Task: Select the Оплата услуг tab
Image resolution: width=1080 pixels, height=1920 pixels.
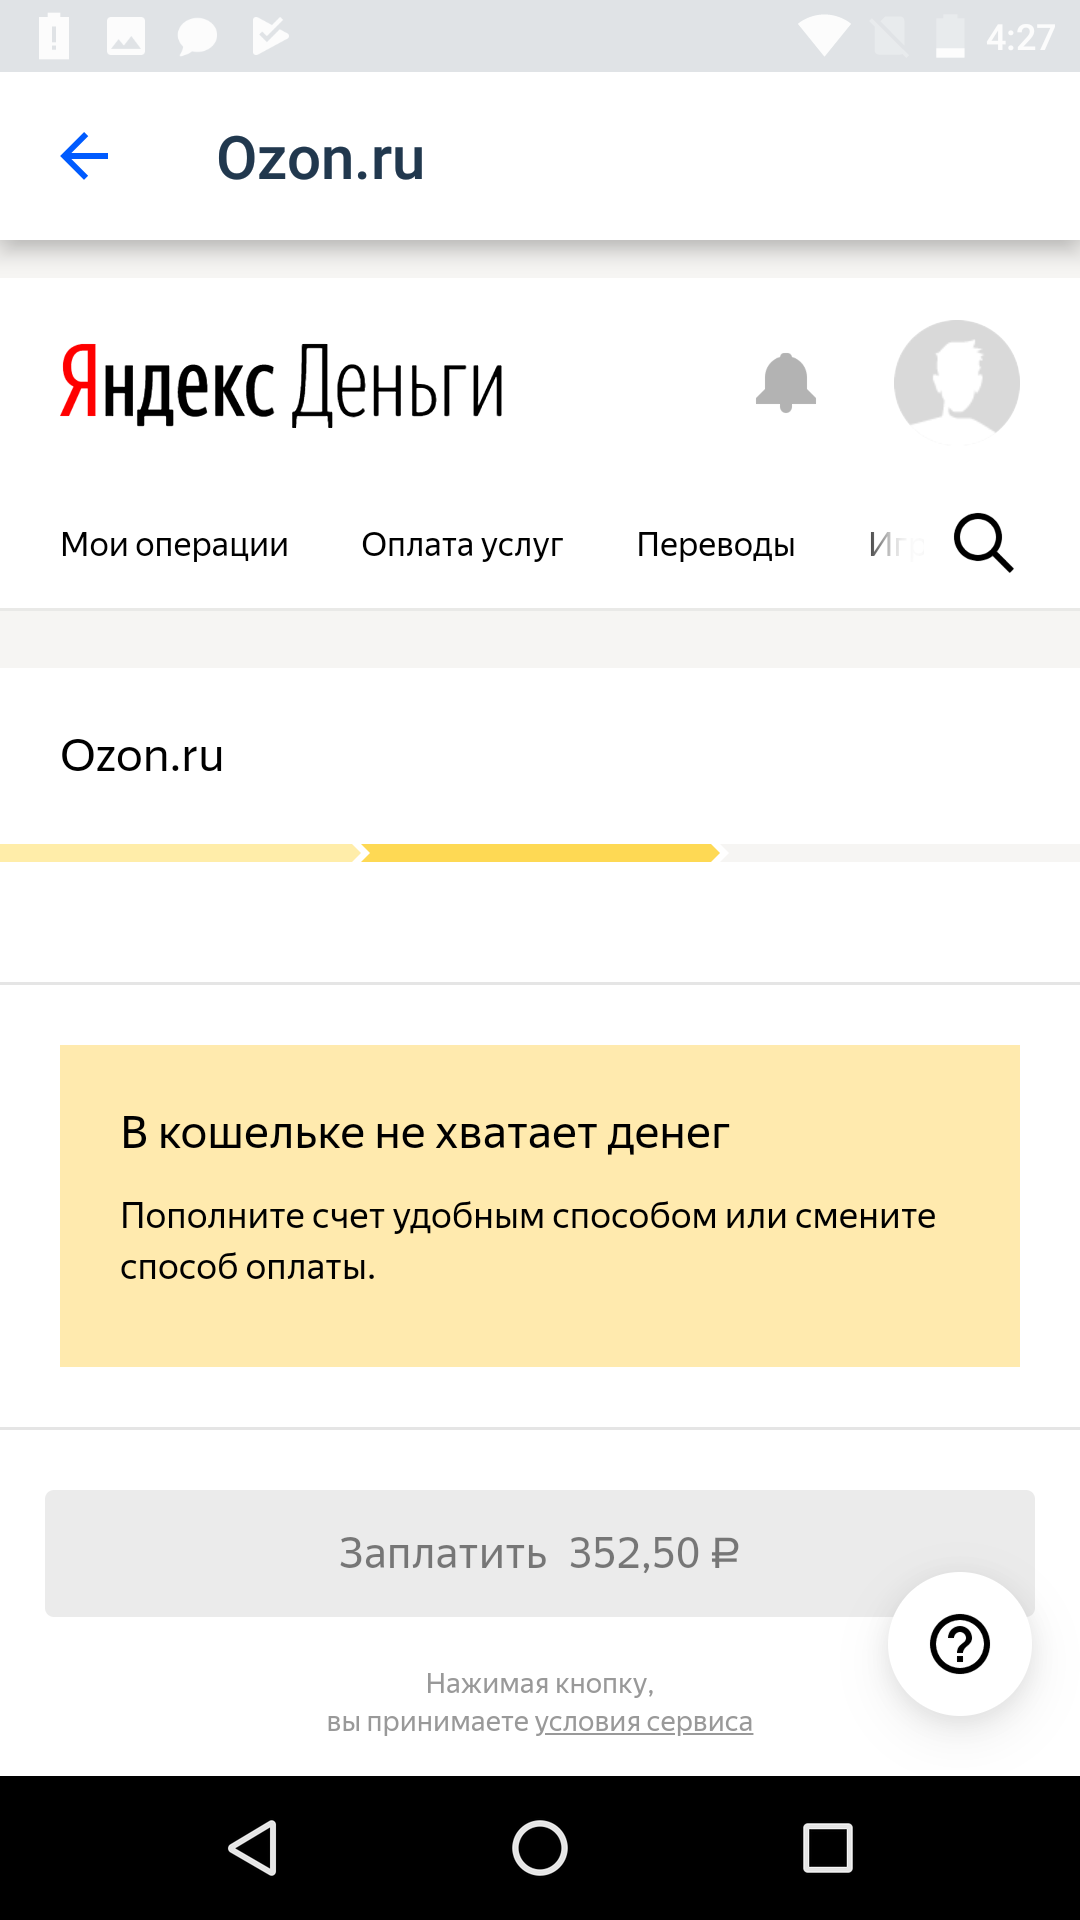Action: point(462,545)
